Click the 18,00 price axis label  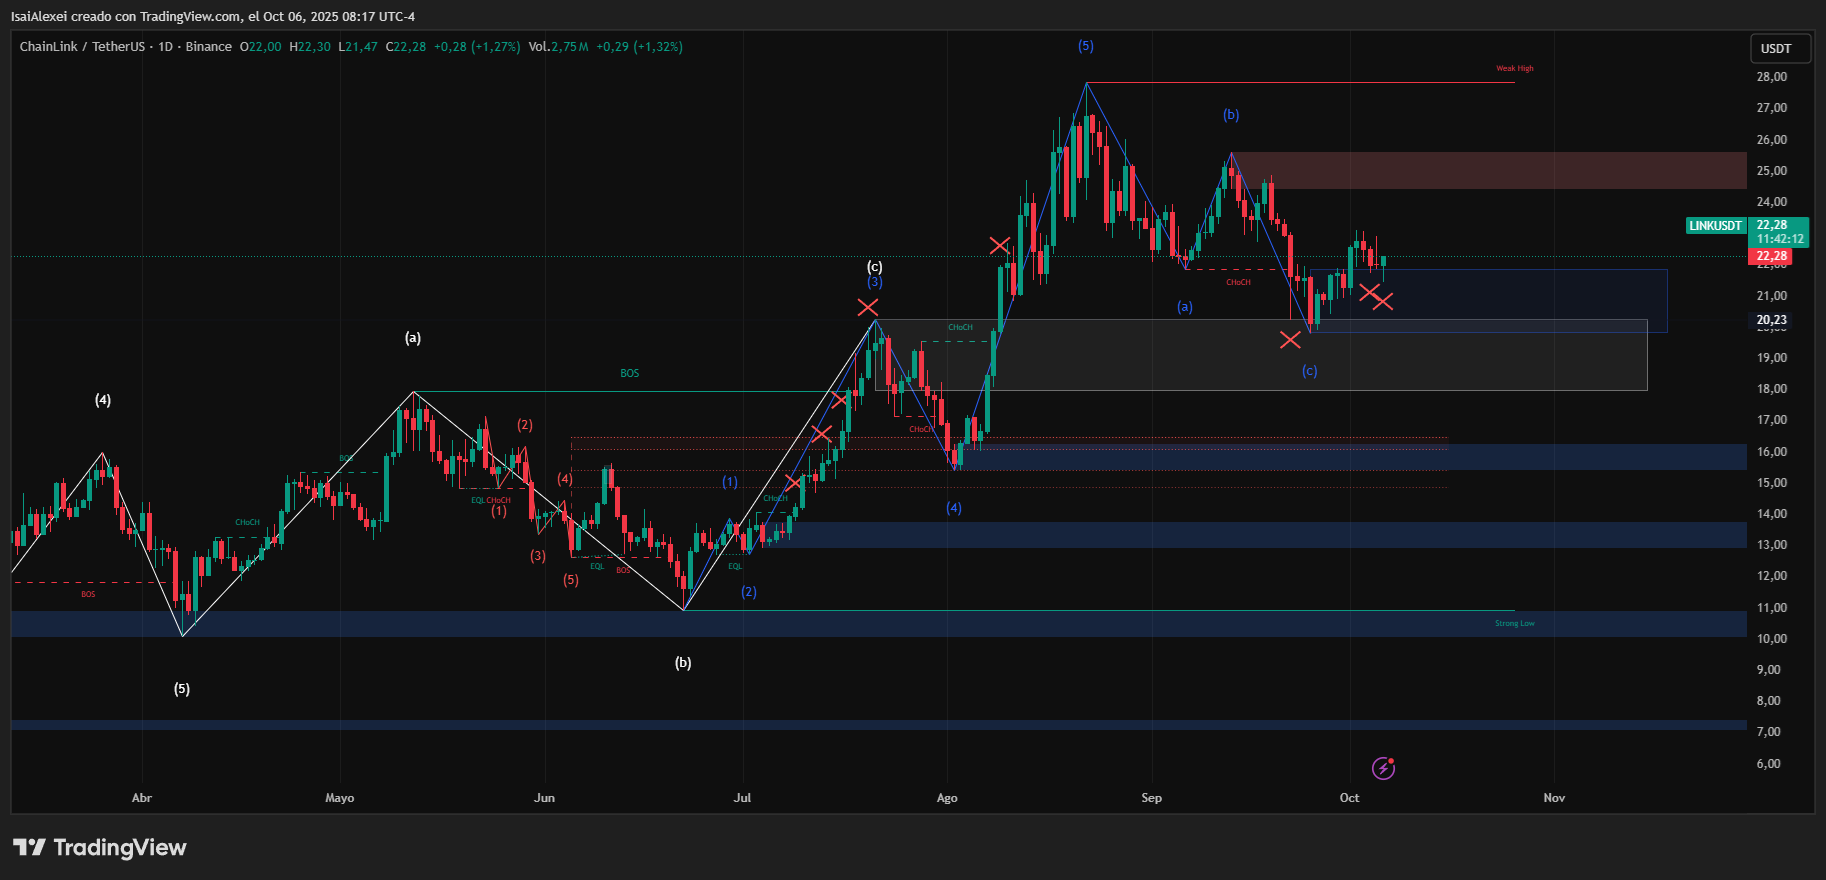tap(1772, 389)
